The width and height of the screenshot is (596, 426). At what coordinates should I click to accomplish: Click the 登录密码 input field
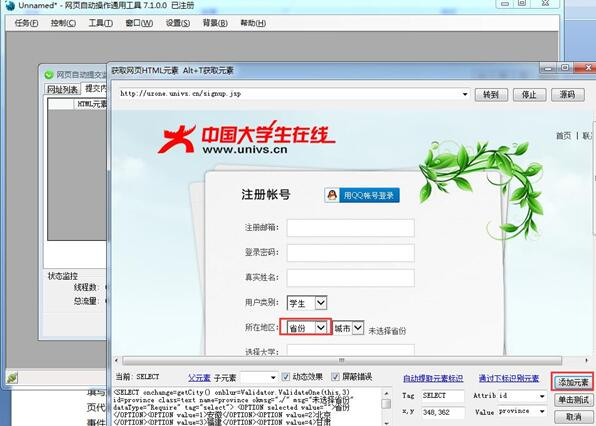pyautogui.click(x=350, y=253)
